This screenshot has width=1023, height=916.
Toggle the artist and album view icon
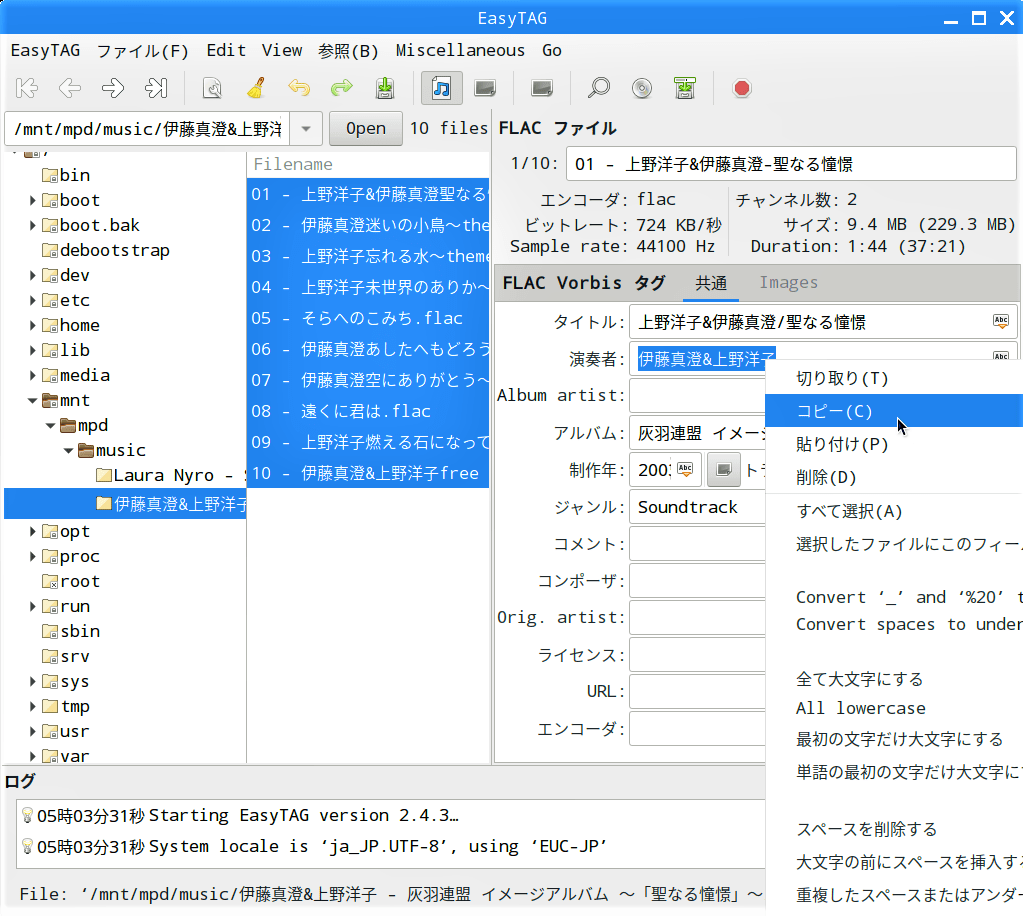[x=485, y=88]
